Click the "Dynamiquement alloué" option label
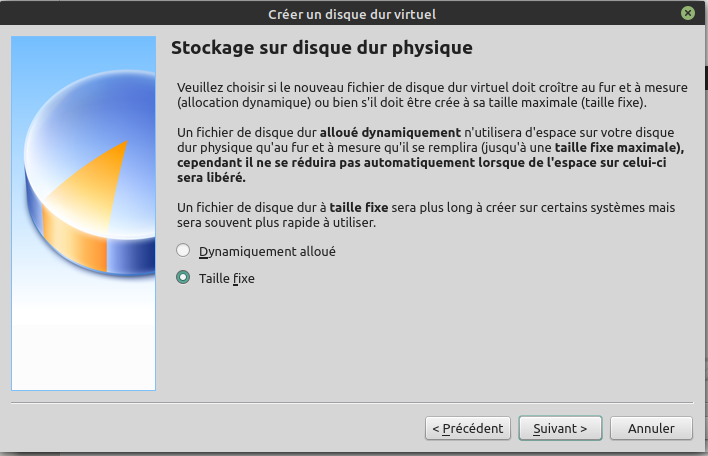Image resolution: width=708 pixels, height=456 pixels. (x=267, y=251)
